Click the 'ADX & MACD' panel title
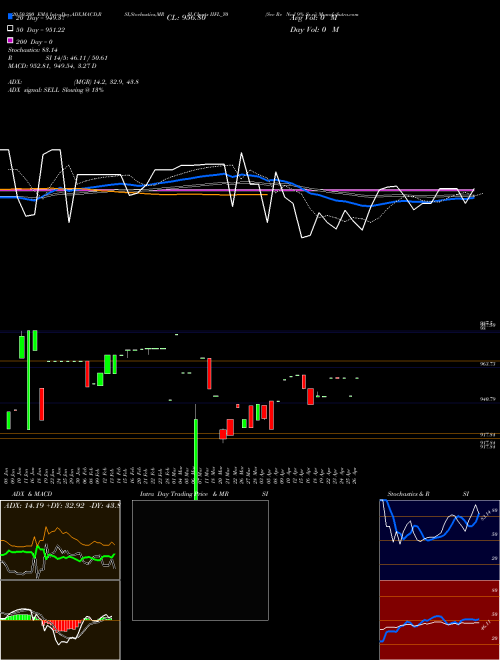 32,494
